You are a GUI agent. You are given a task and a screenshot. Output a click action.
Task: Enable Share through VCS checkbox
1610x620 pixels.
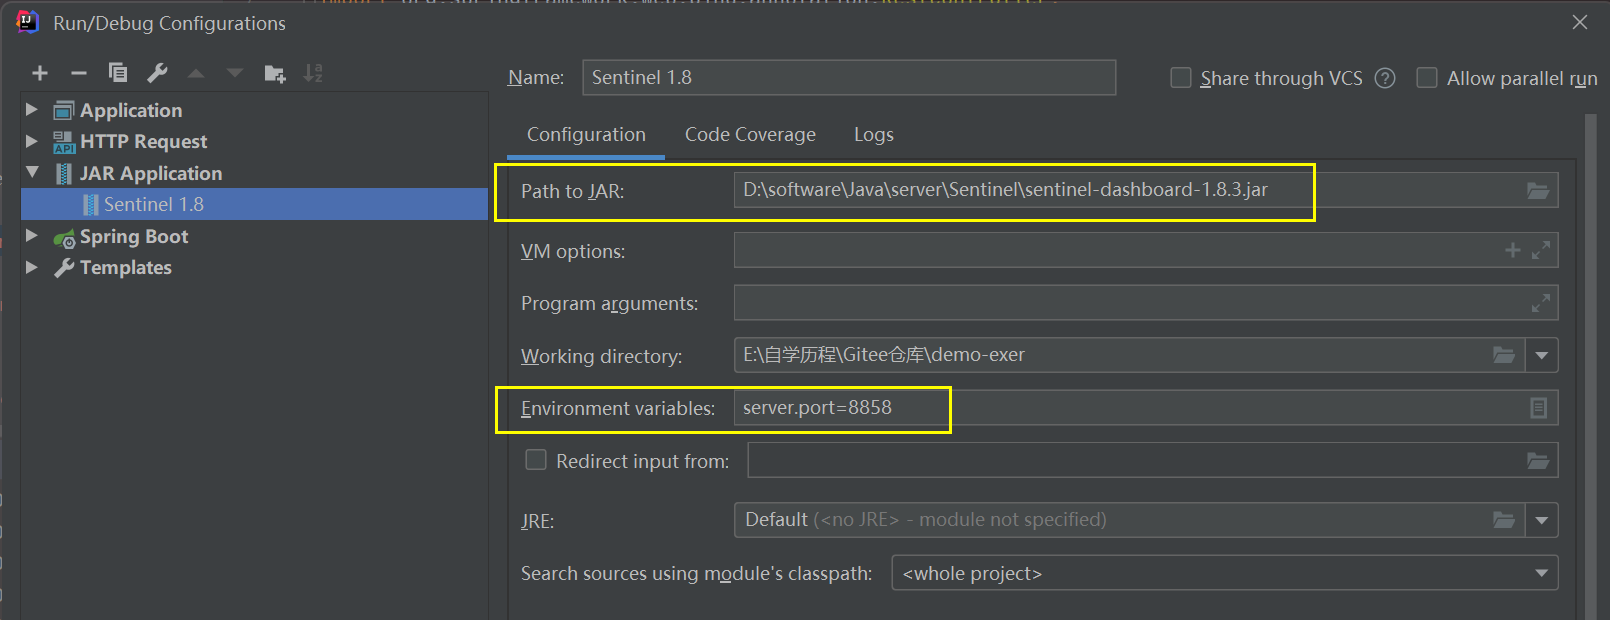(x=1181, y=78)
